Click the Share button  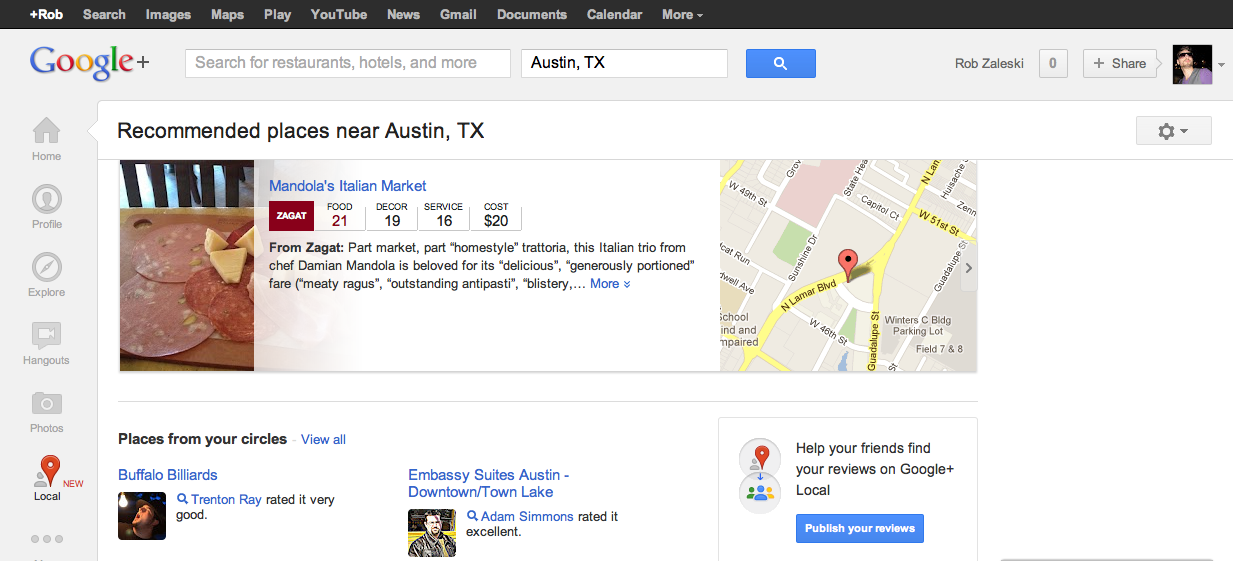[x=1119, y=63]
